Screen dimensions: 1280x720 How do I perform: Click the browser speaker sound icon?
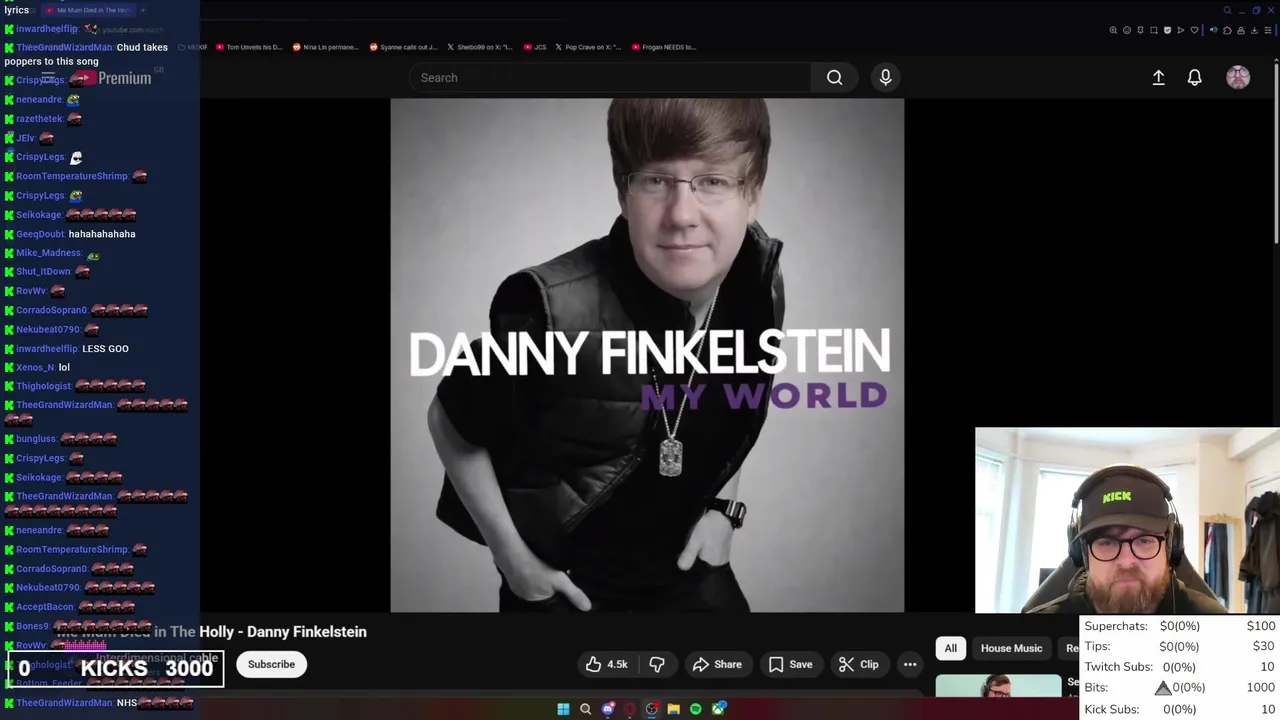pos(1213,30)
